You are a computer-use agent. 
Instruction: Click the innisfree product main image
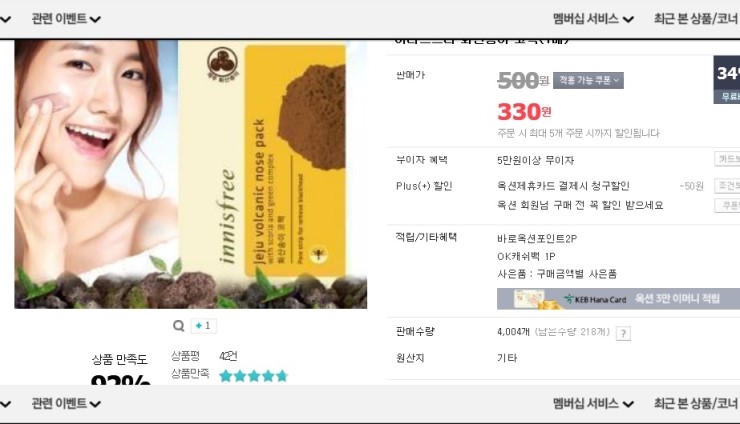click(x=191, y=174)
